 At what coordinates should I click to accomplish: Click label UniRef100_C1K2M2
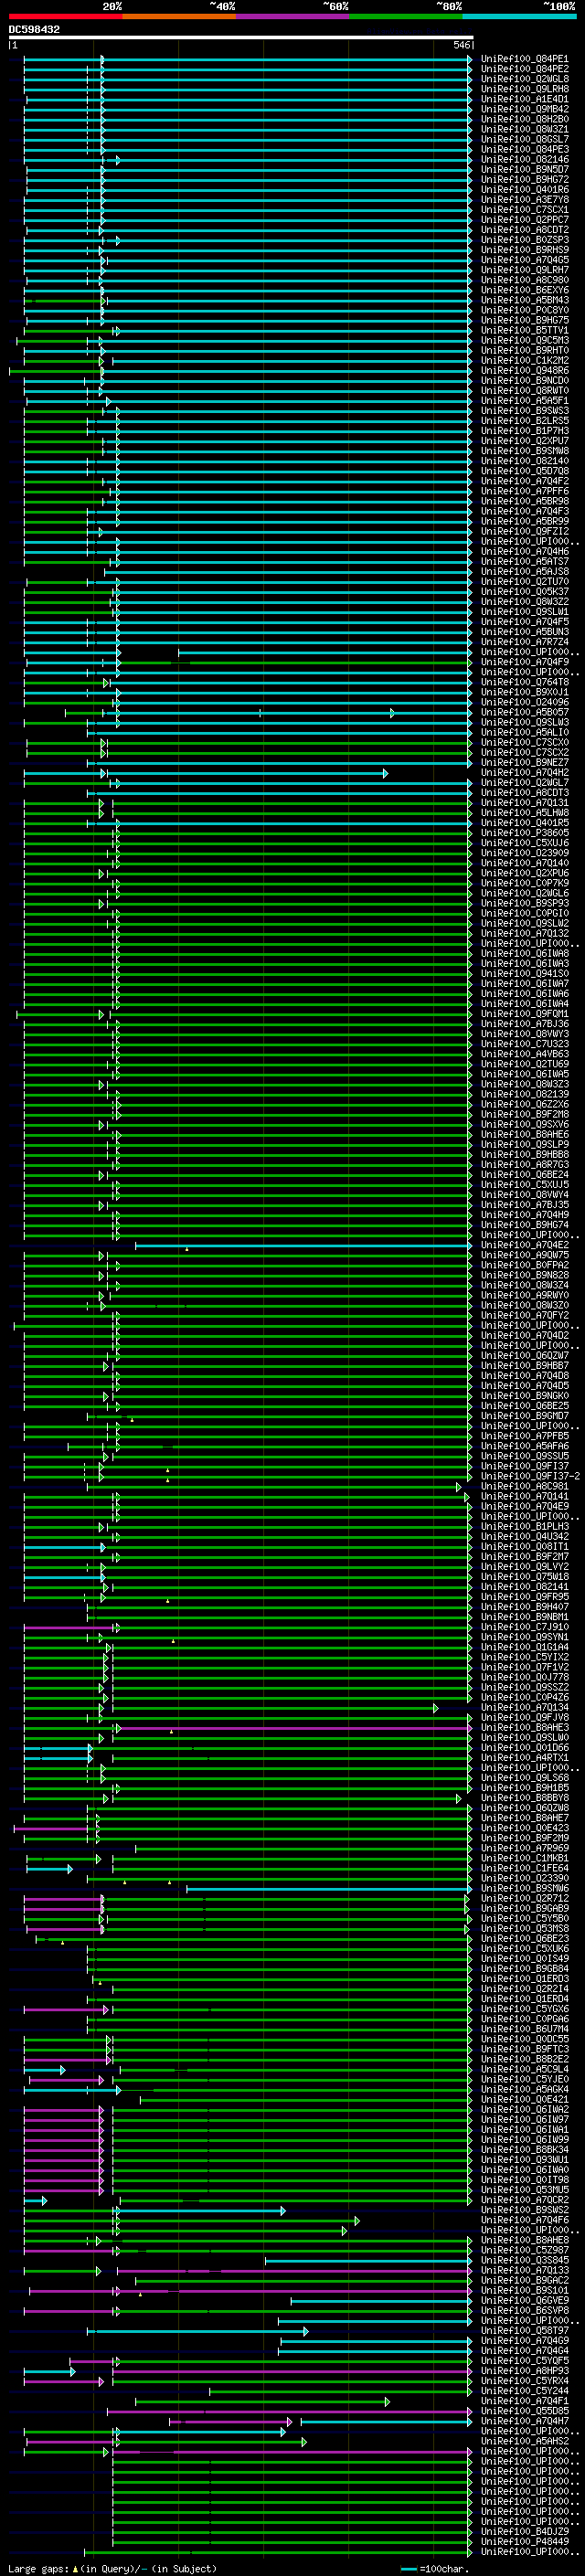525,360
